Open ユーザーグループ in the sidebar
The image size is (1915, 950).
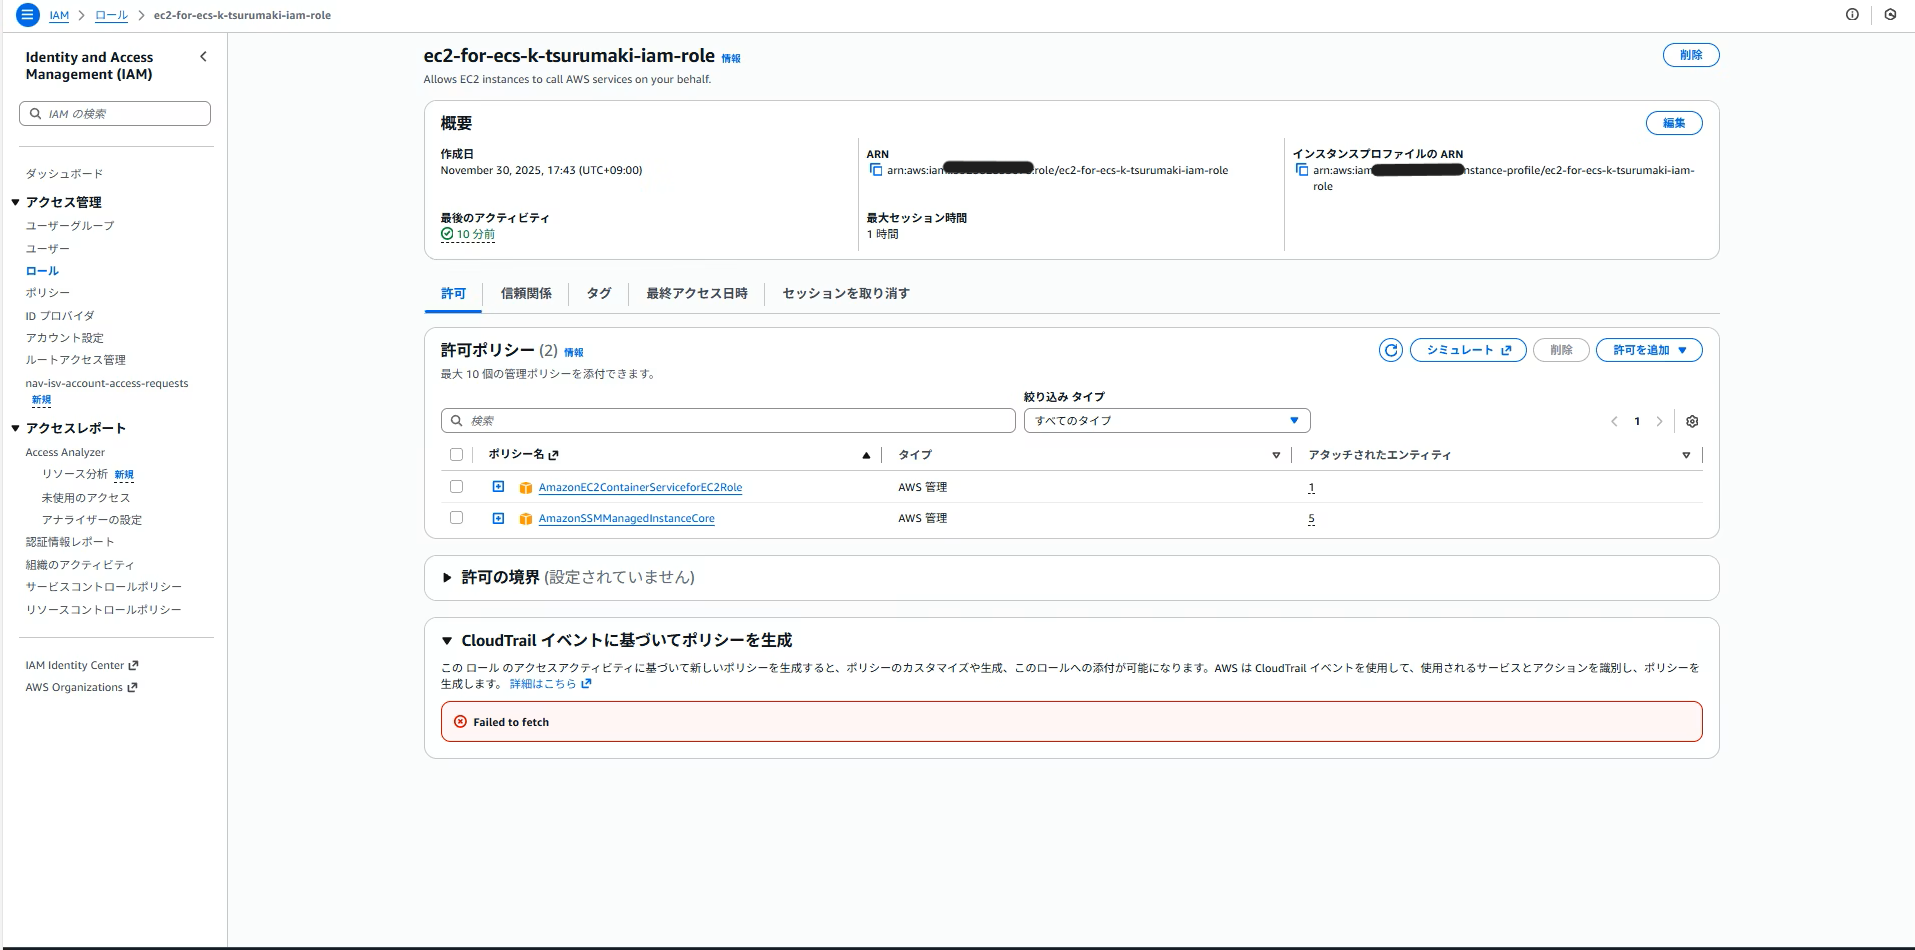(70, 226)
